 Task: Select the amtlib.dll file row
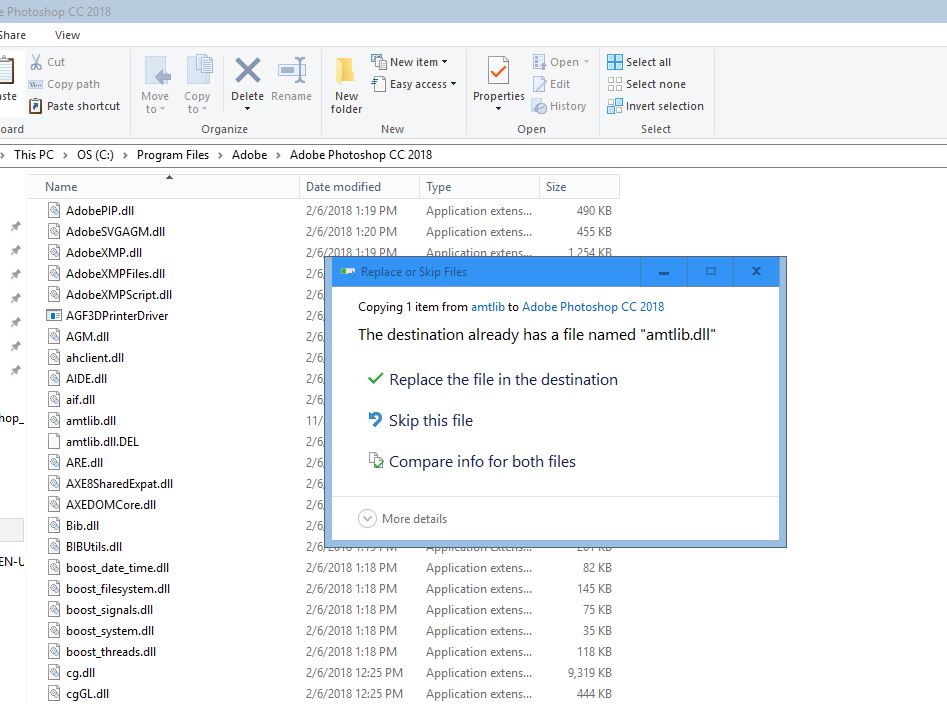click(91, 420)
